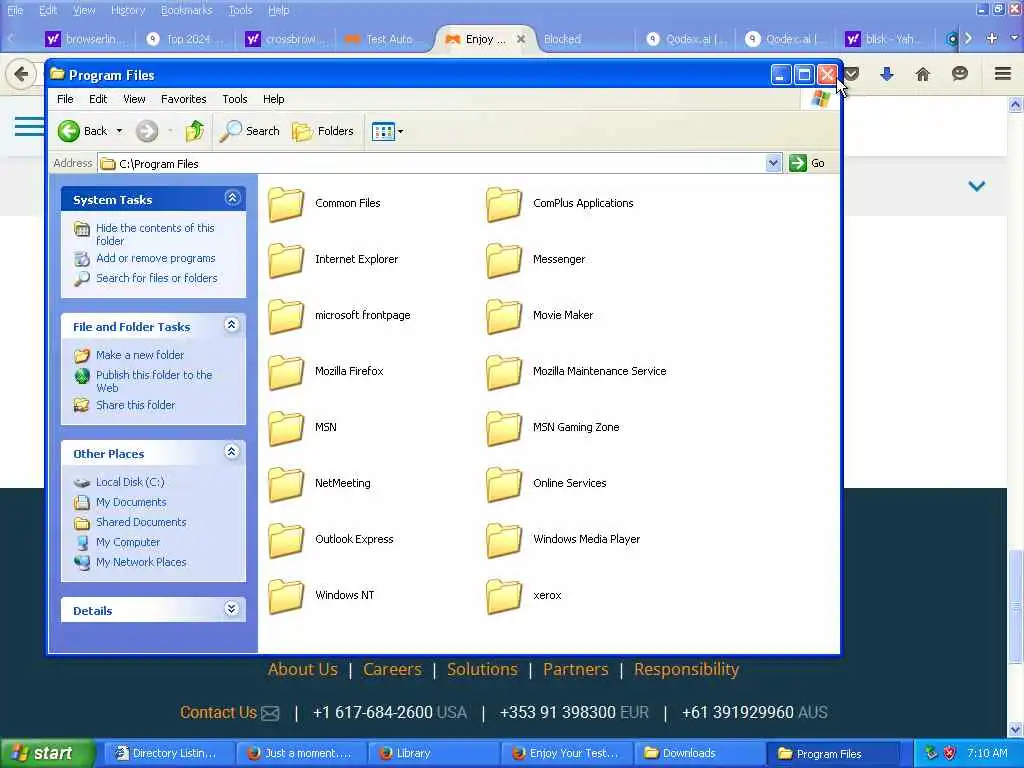
Task: Open Local Disk (C:) in Other Places
Action: click(x=130, y=482)
